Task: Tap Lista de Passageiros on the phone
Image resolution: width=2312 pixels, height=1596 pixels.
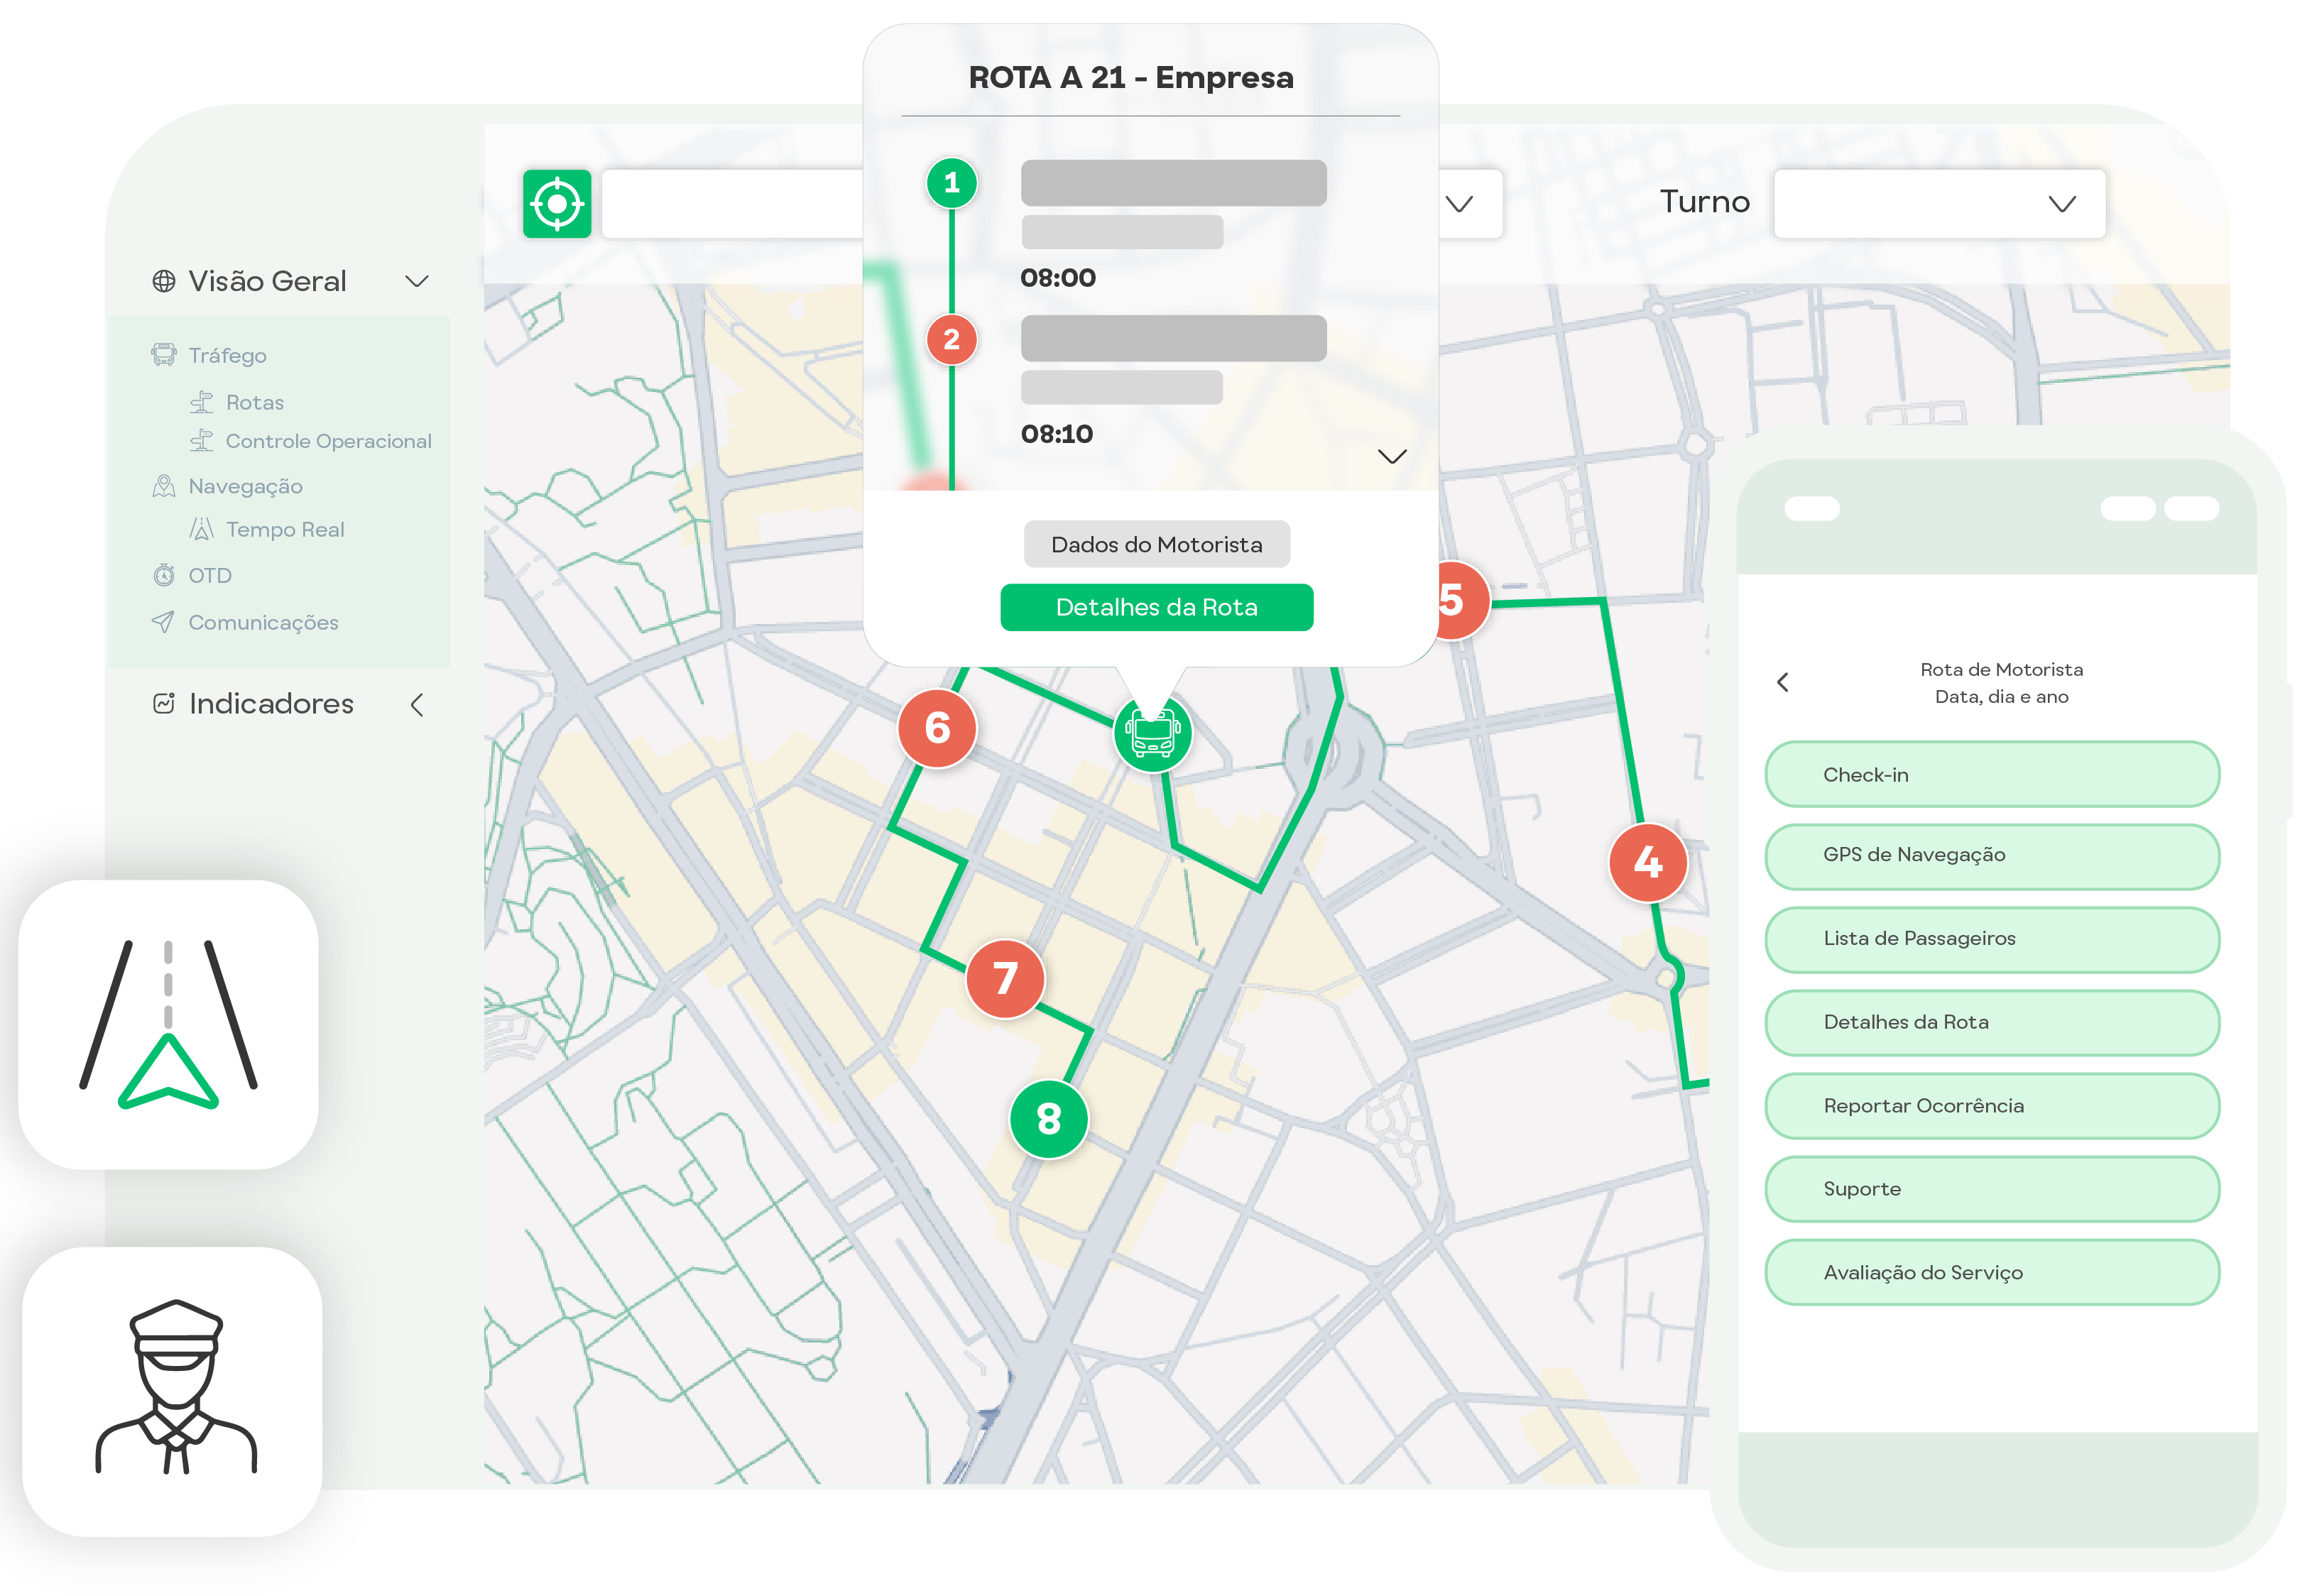Action: [1992, 939]
